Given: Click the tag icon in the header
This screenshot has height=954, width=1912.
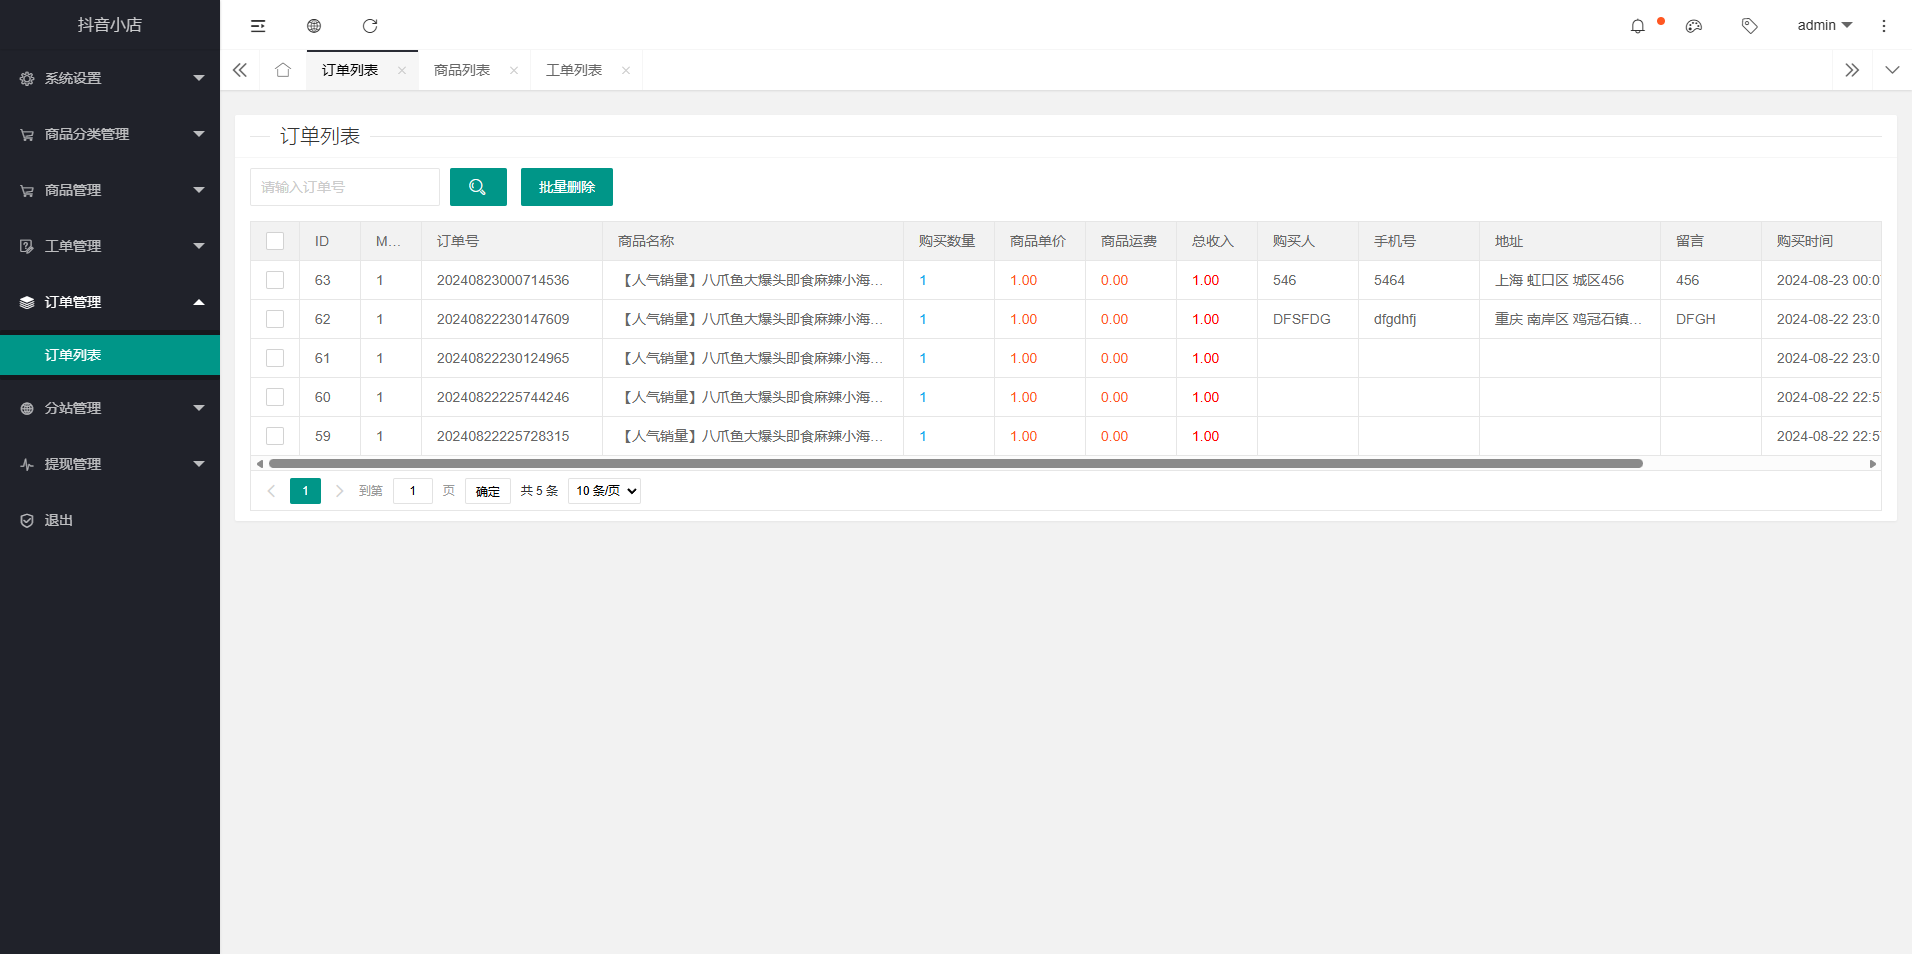Looking at the screenshot, I should click(1750, 25).
